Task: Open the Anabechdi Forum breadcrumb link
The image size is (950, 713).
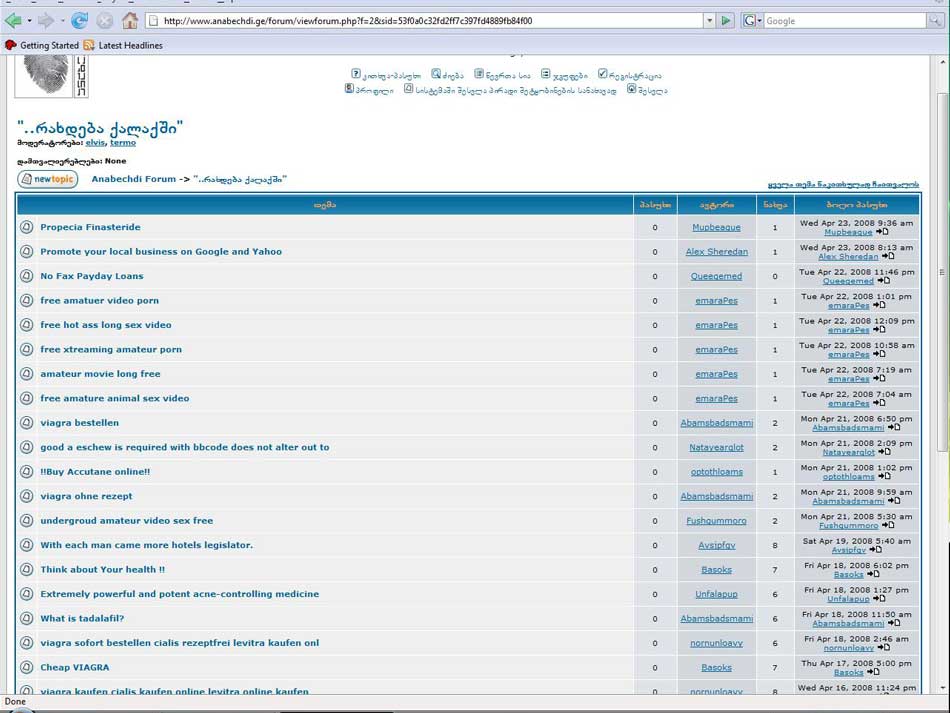Action: (133, 179)
